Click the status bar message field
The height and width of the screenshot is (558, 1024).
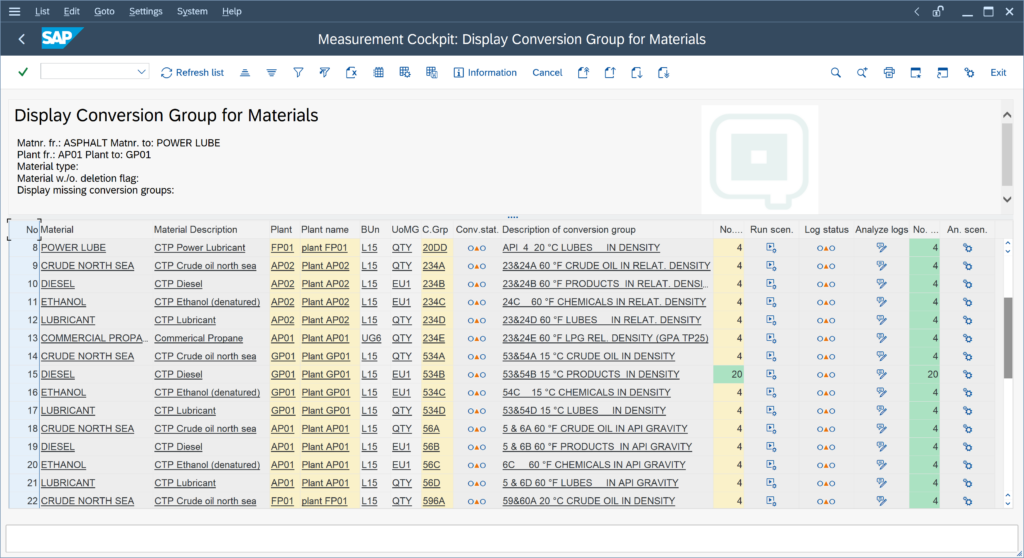click(512, 540)
